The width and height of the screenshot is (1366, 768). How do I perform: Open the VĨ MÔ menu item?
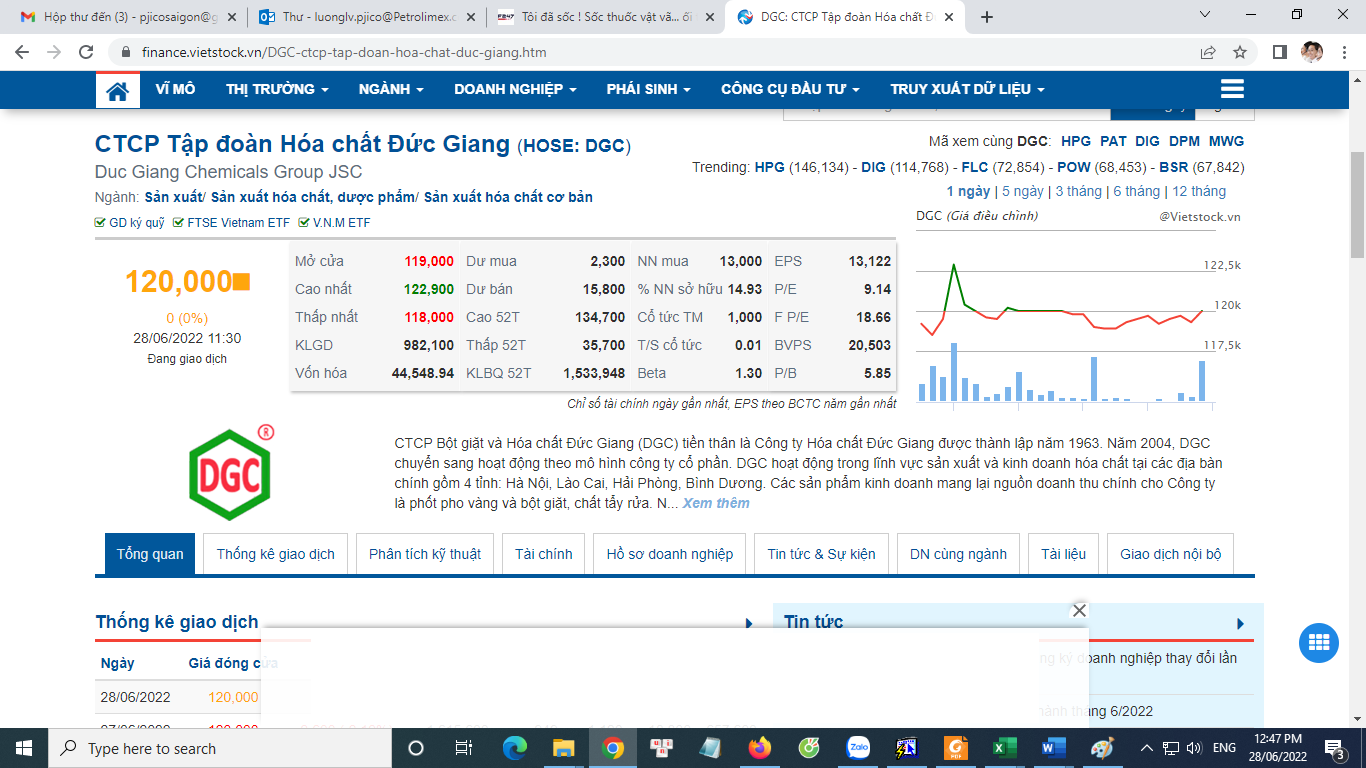click(175, 89)
